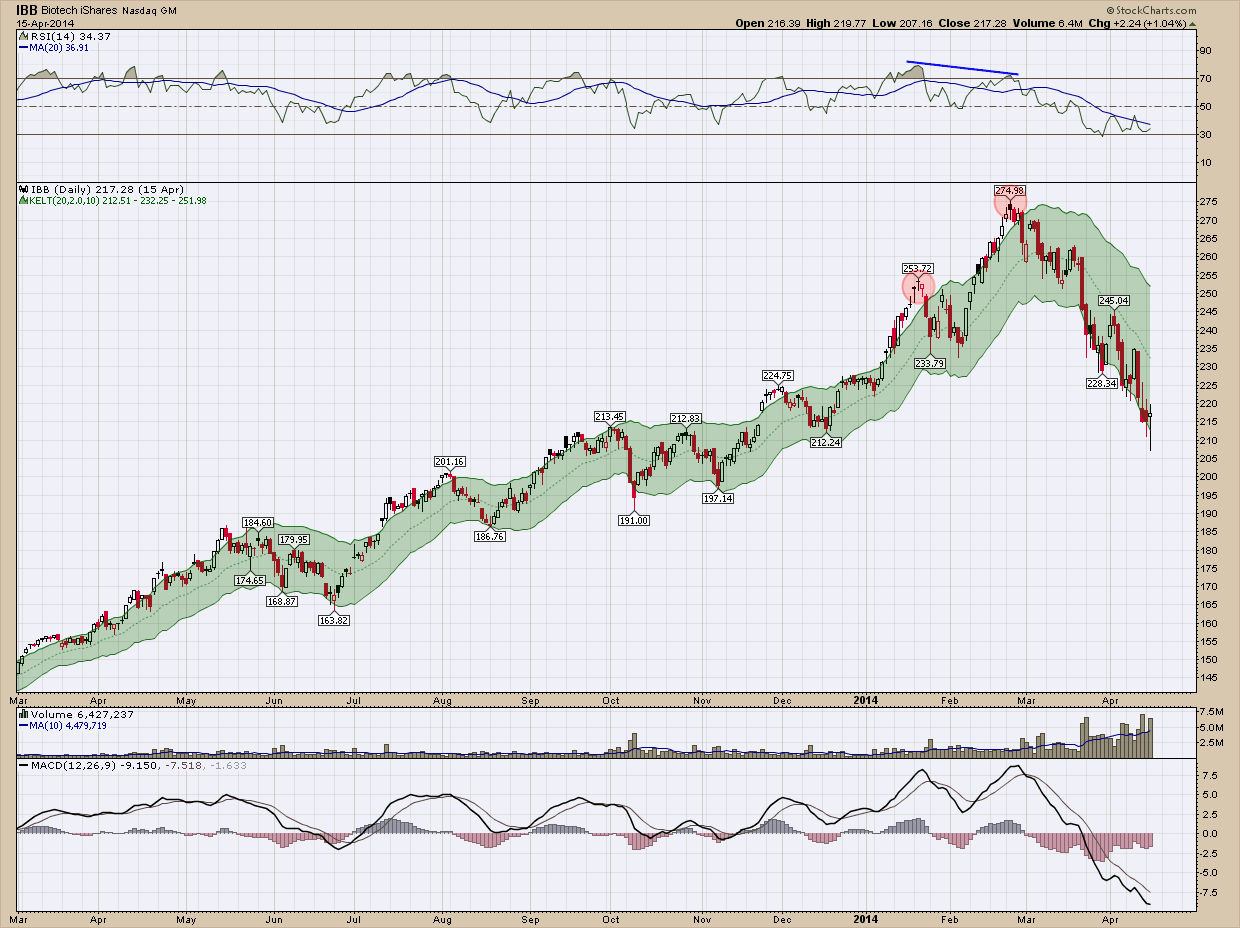The width and height of the screenshot is (1240, 928).
Task: Click the MA(20) 36.91 legend entry
Action: tap(54, 46)
